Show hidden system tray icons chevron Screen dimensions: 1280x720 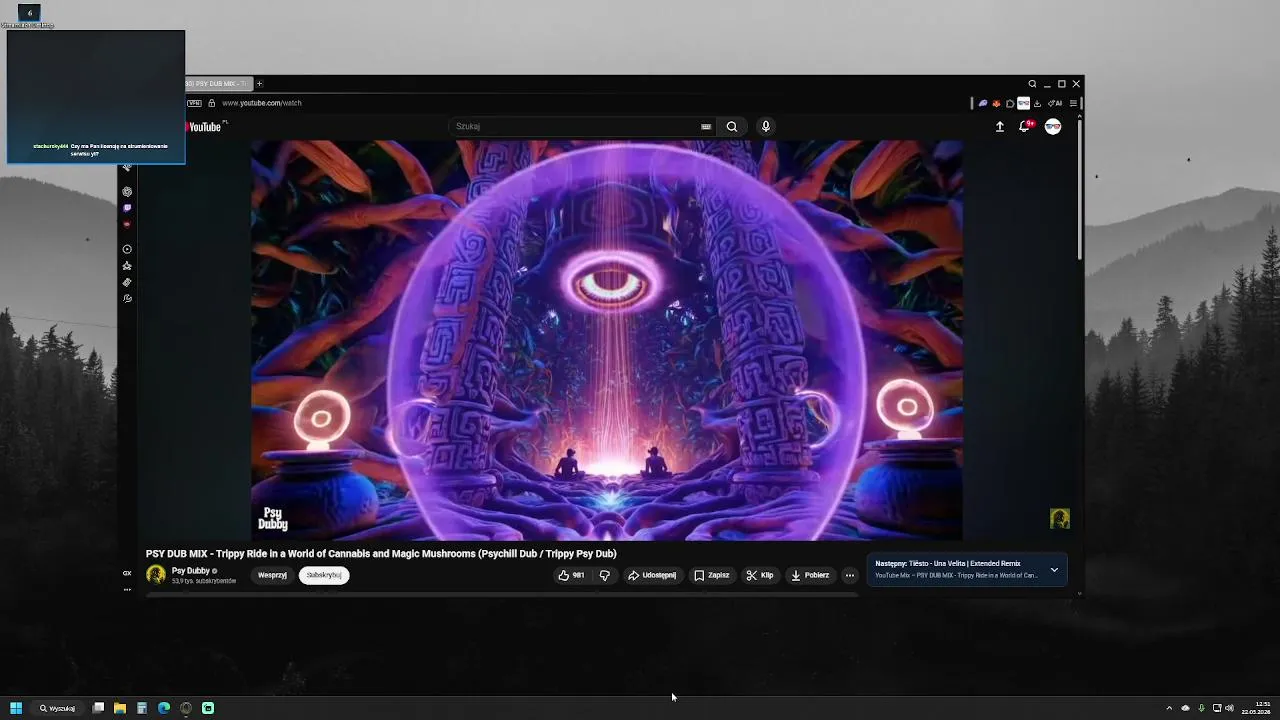click(1169, 708)
